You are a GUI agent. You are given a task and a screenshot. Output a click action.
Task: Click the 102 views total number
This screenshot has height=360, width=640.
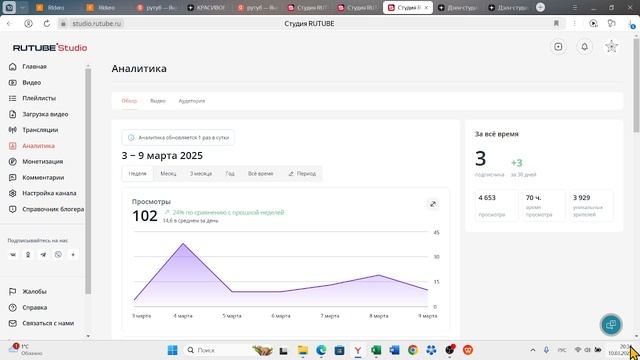pyautogui.click(x=145, y=216)
